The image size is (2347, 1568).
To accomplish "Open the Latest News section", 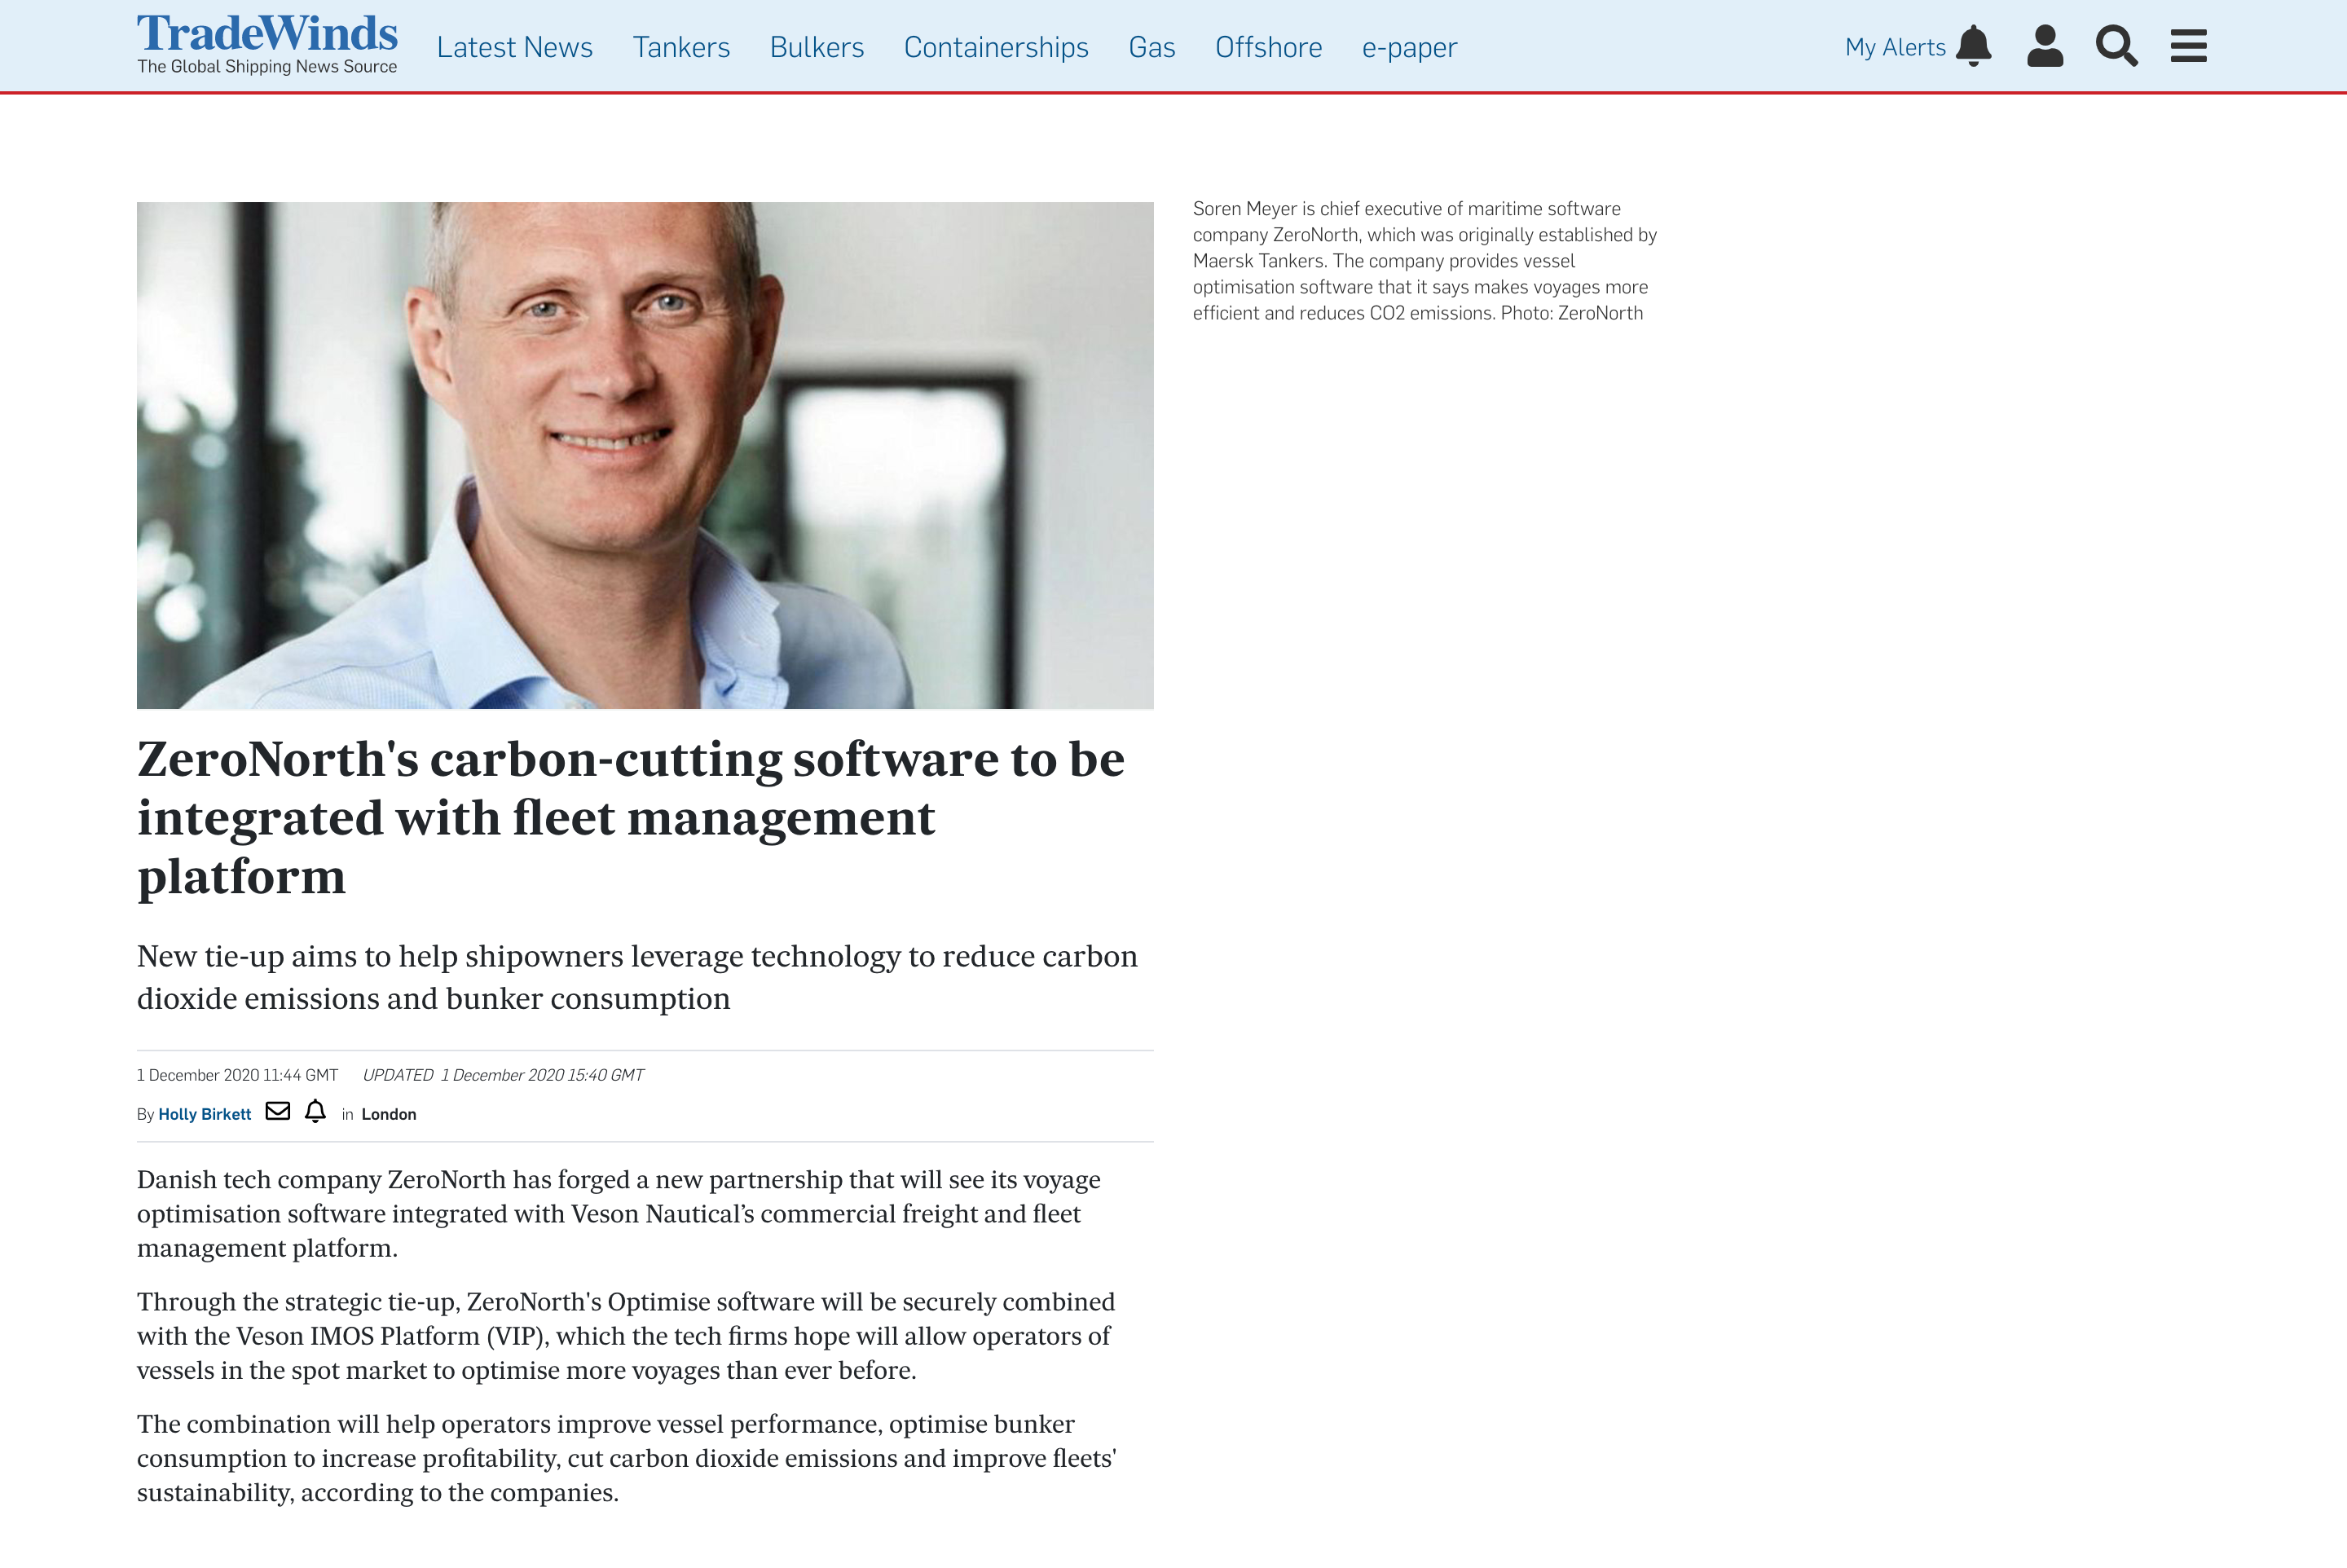I will tap(514, 47).
